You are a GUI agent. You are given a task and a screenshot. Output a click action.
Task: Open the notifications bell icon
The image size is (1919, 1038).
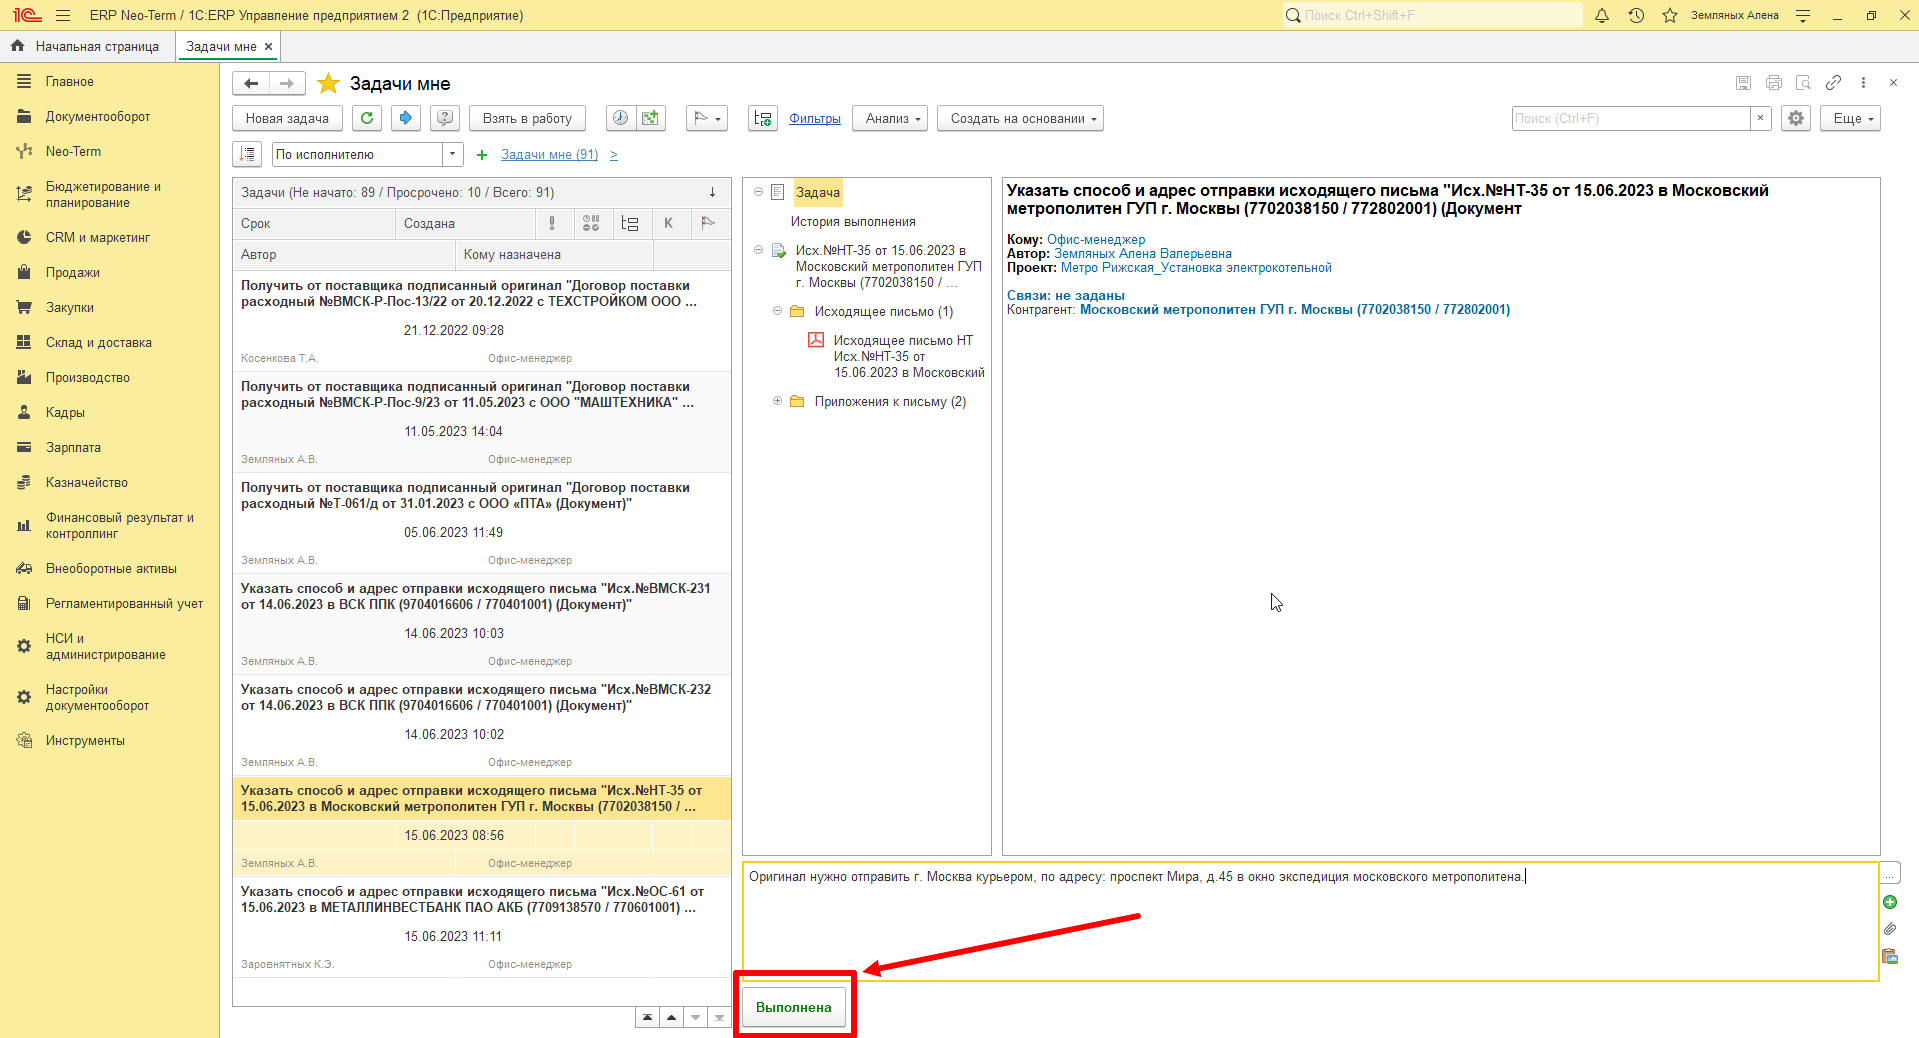[x=1602, y=15]
